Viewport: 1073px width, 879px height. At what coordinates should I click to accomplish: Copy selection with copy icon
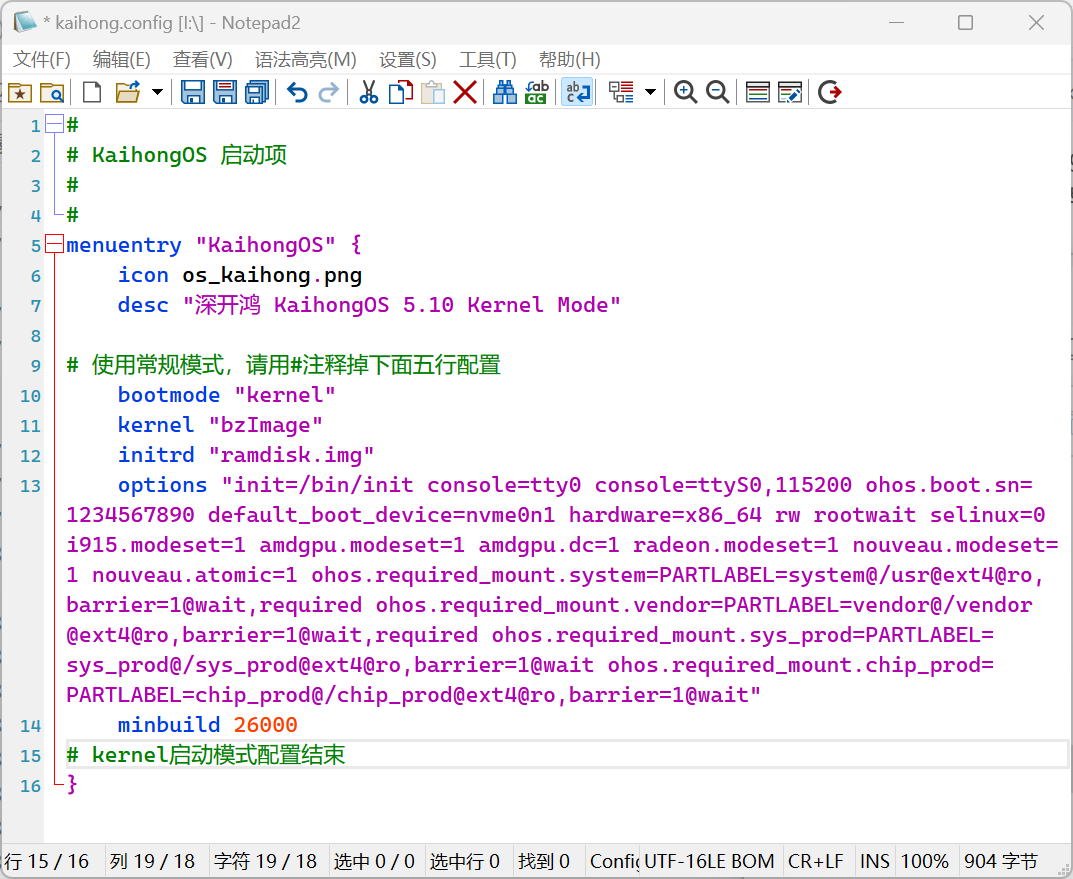(x=401, y=92)
